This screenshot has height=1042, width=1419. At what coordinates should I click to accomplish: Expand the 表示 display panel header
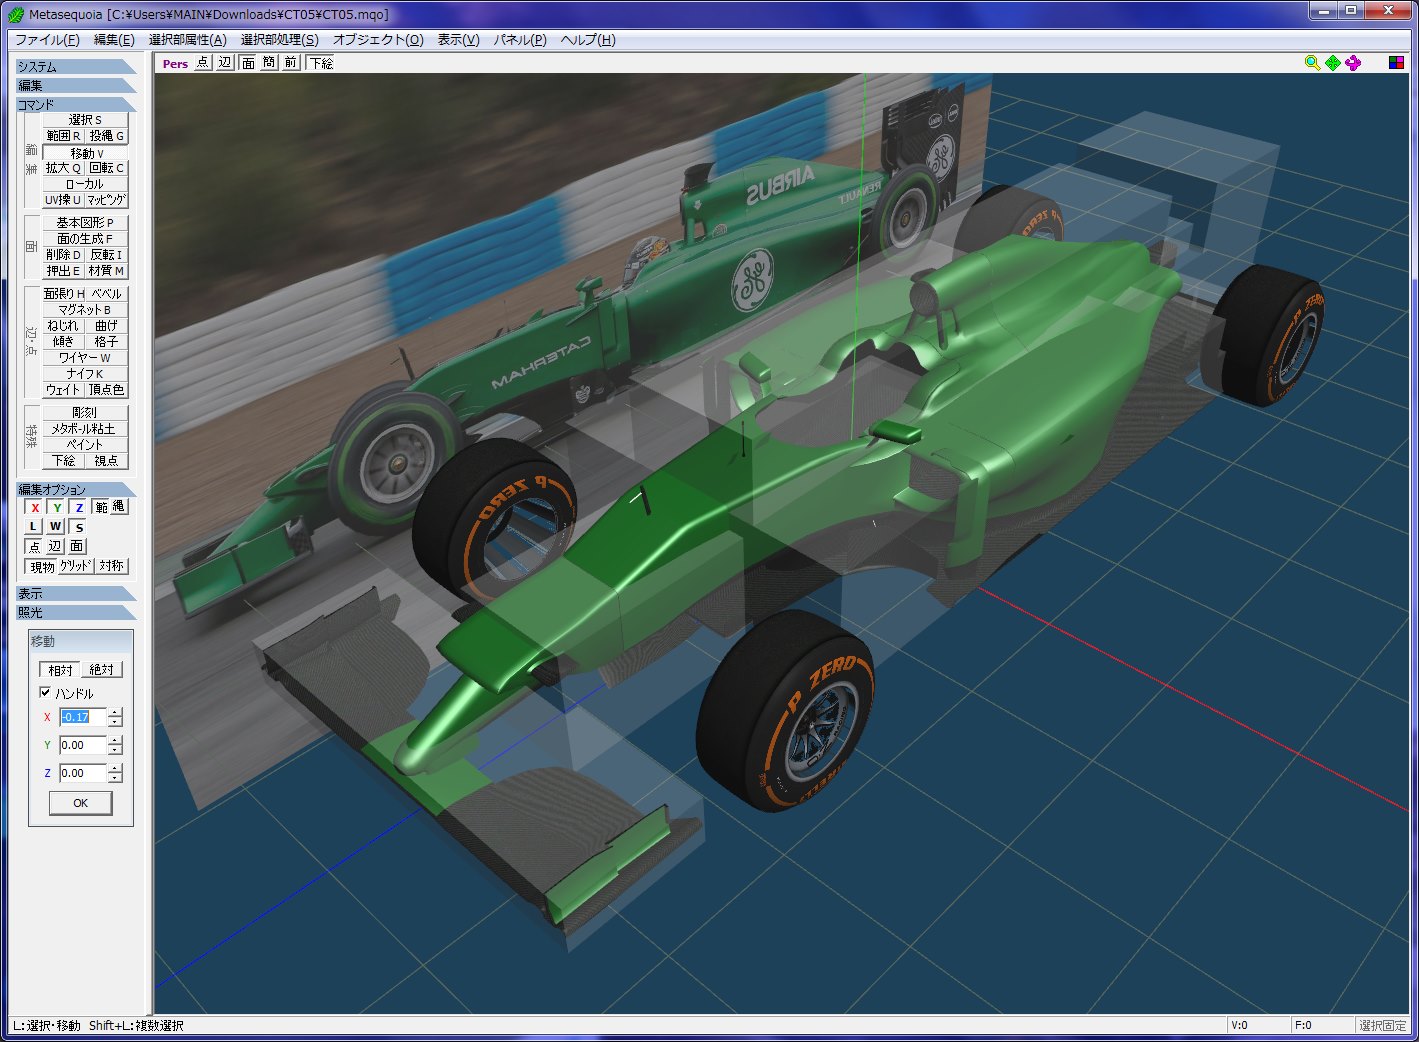[75, 593]
